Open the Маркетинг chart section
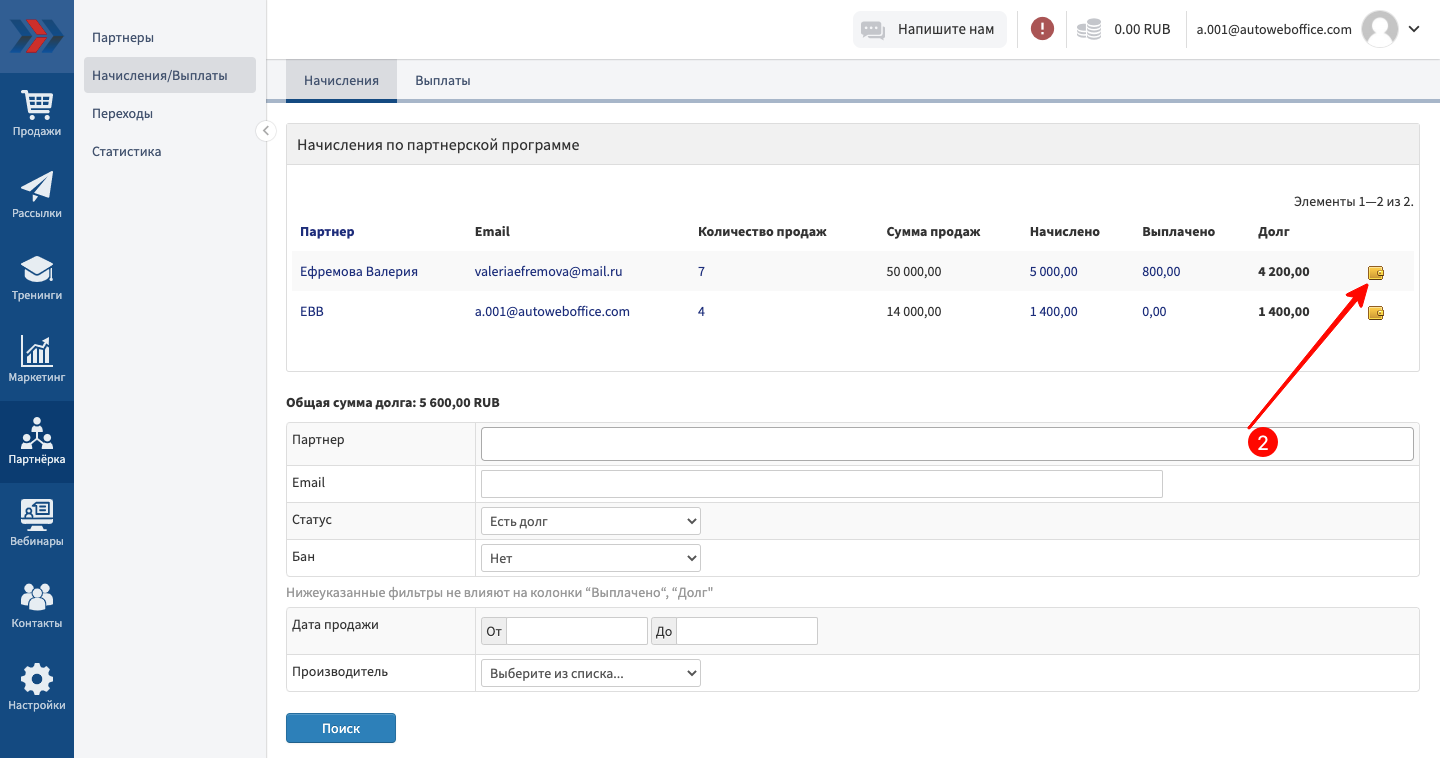 (37, 359)
